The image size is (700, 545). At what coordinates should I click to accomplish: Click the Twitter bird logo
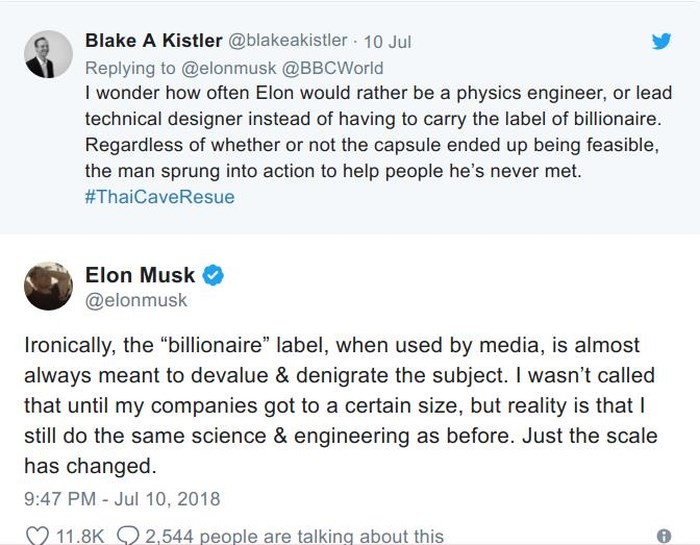coord(662,41)
